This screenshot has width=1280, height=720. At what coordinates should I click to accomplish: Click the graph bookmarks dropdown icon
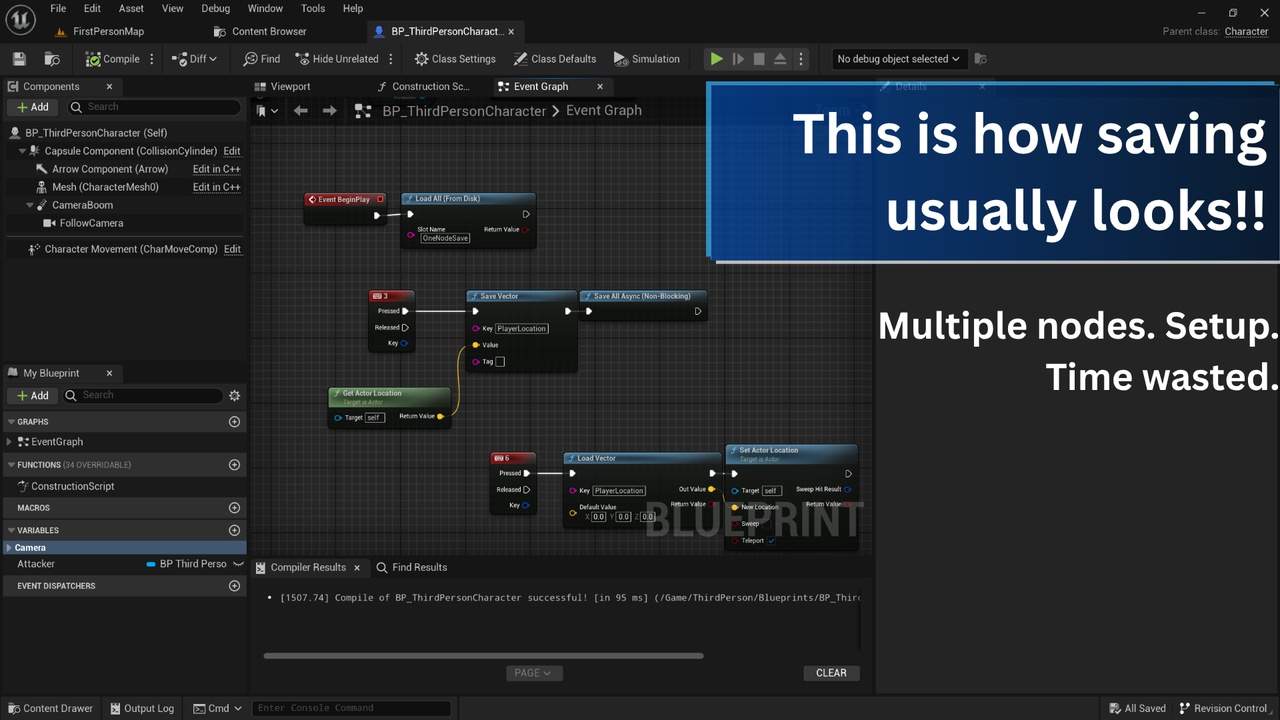coord(265,111)
